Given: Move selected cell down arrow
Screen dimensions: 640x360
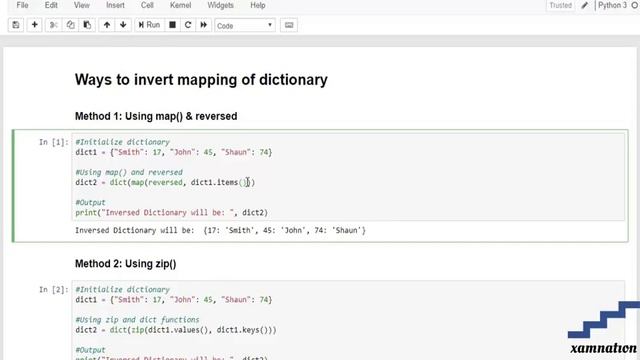Looking at the screenshot, I should click(x=123, y=25).
